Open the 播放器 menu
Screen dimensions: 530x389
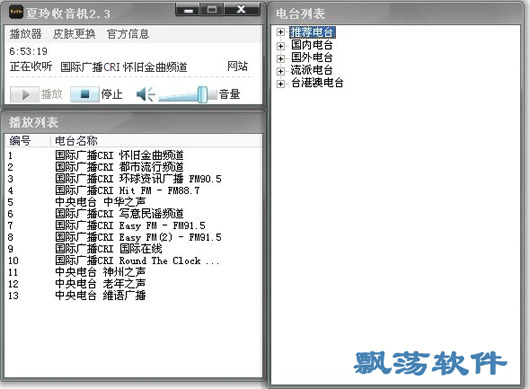[x=26, y=34]
